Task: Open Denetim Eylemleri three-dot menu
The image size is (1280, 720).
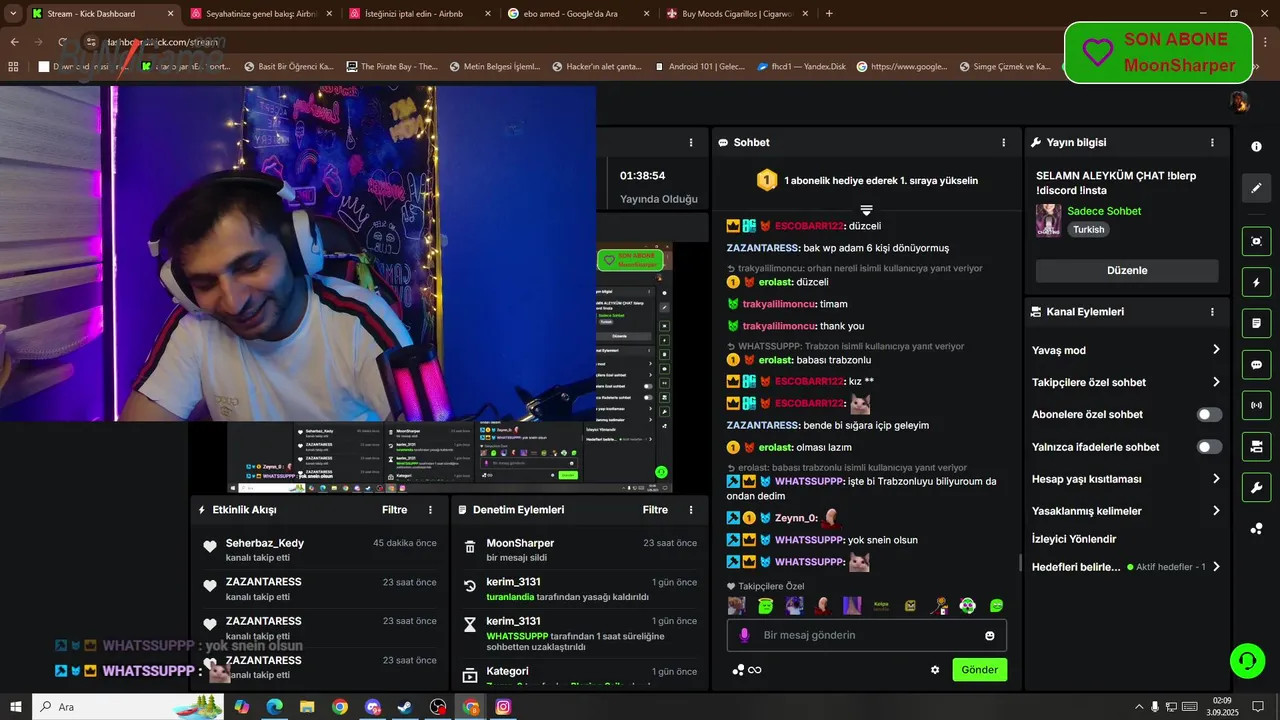Action: [691, 510]
